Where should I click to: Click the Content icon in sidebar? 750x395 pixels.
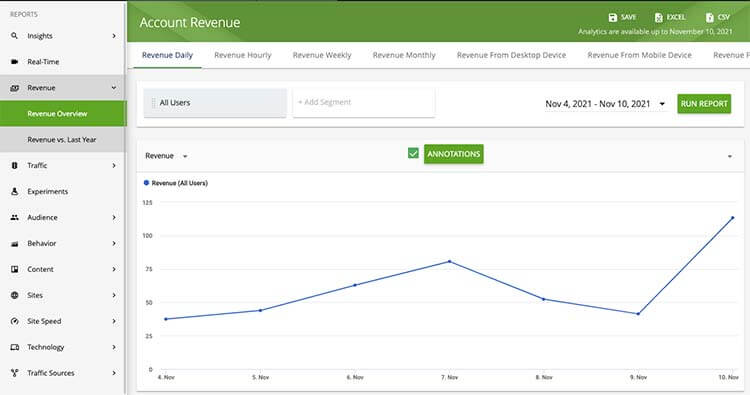(x=15, y=269)
